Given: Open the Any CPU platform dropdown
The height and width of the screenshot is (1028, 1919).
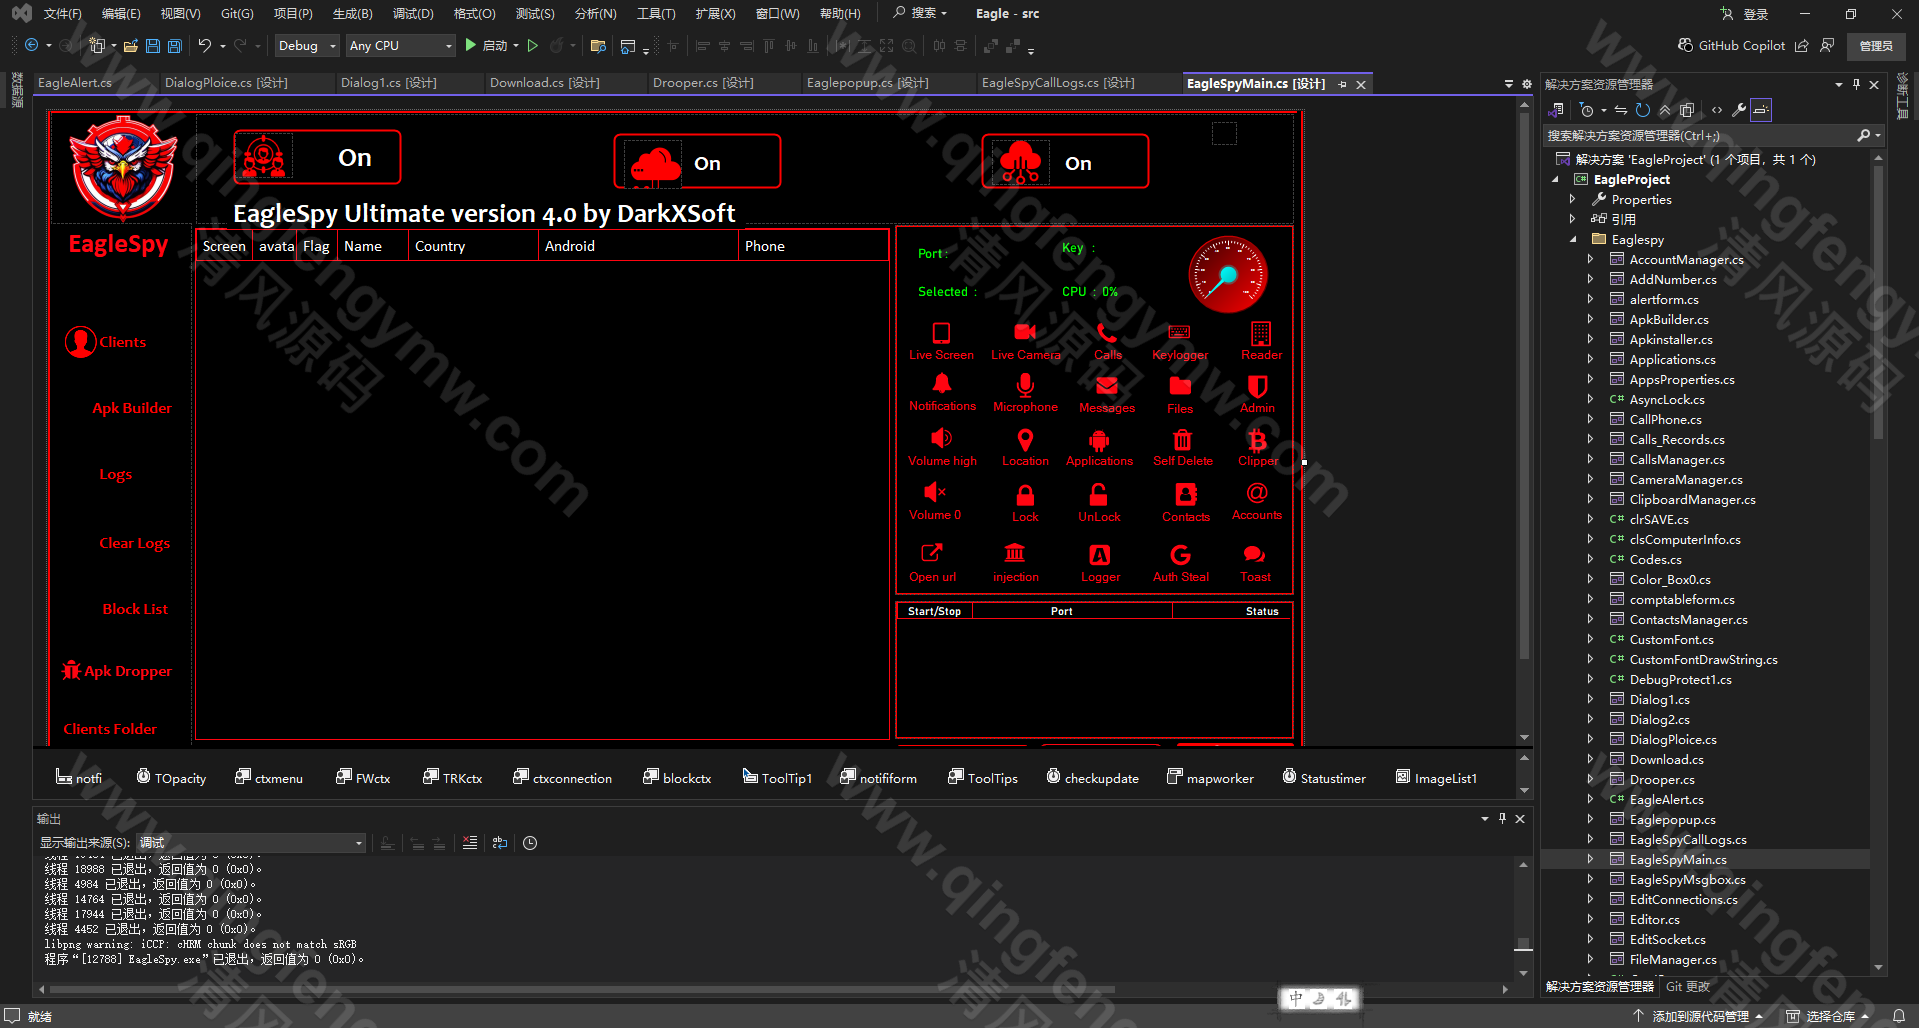Looking at the screenshot, I should tap(400, 46).
